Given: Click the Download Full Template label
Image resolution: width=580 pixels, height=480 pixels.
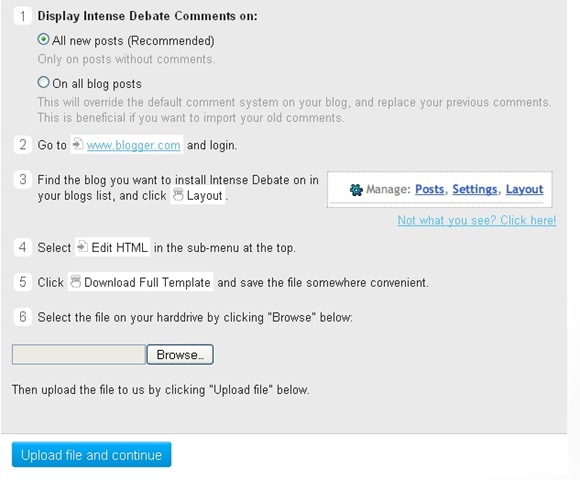Looking at the screenshot, I should (x=147, y=283).
